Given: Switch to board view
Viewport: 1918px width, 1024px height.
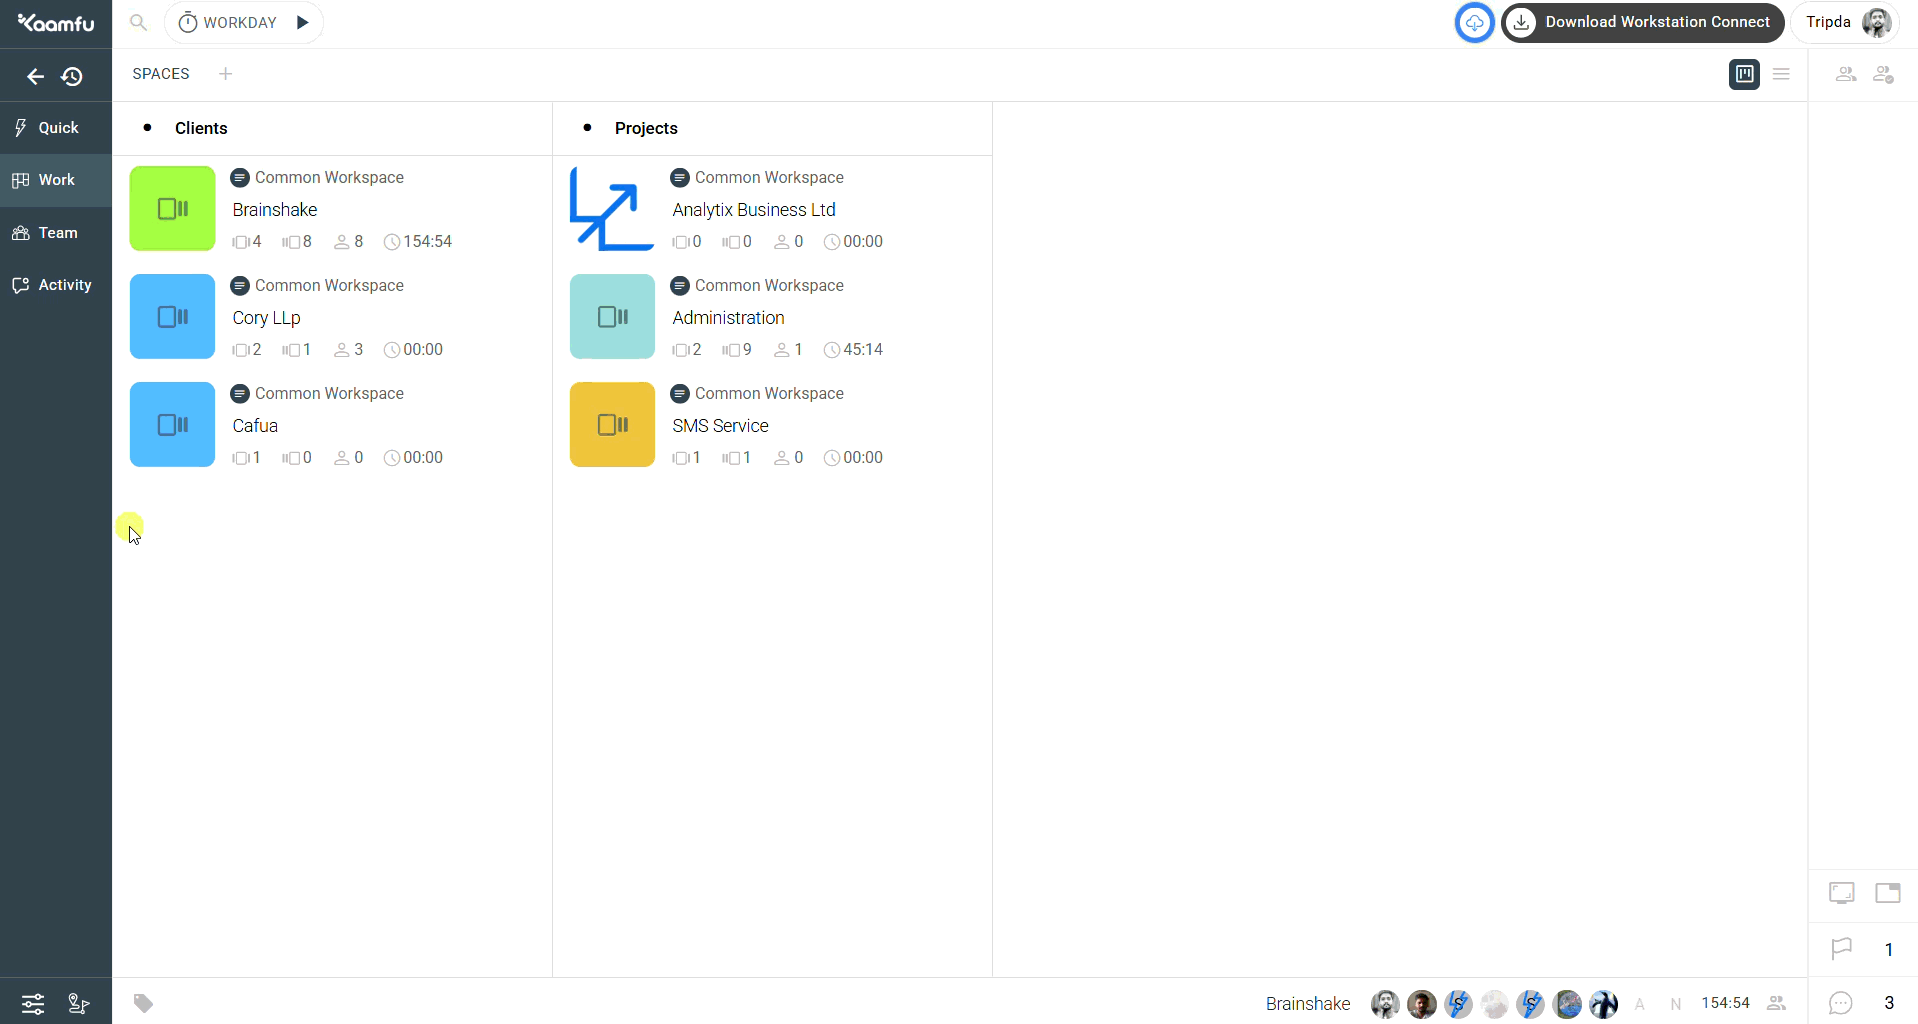Looking at the screenshot, I should click(1744, 74).
